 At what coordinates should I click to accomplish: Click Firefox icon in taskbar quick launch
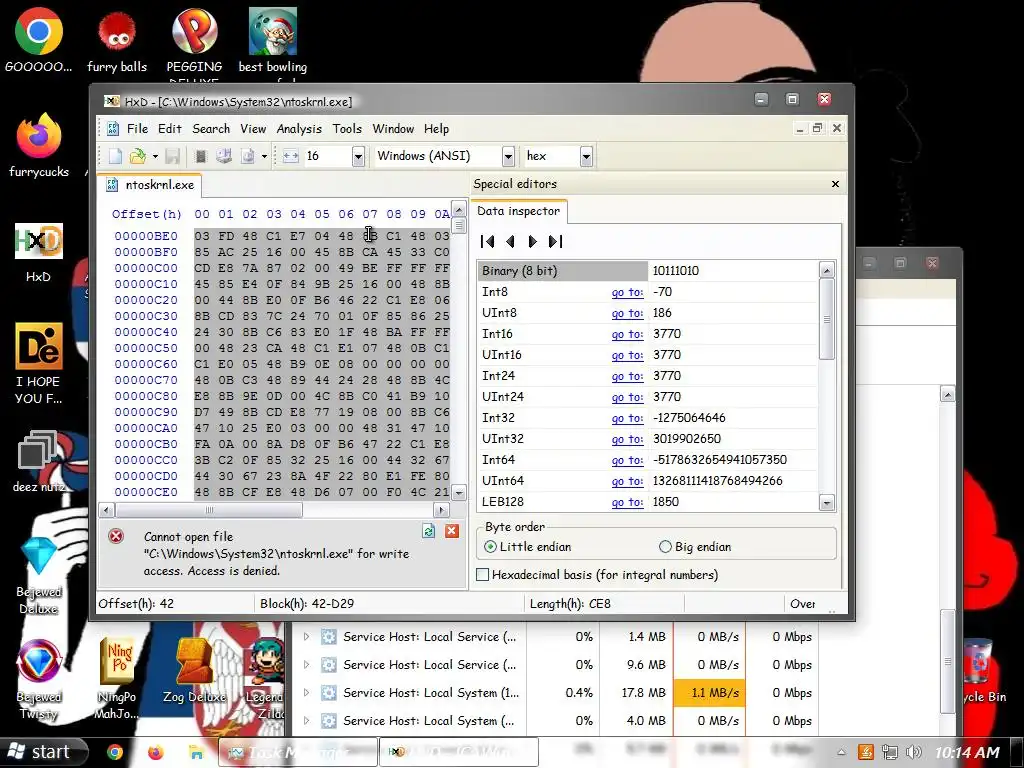tap(155, 752)
